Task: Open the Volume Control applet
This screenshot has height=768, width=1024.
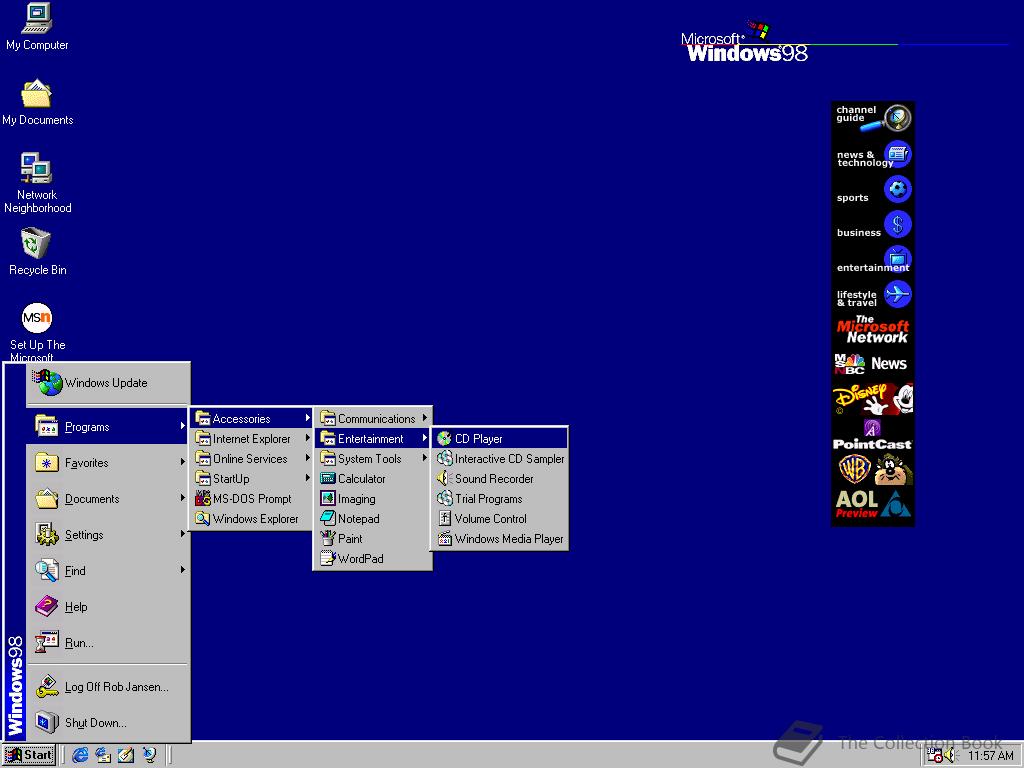Action: 491,518
